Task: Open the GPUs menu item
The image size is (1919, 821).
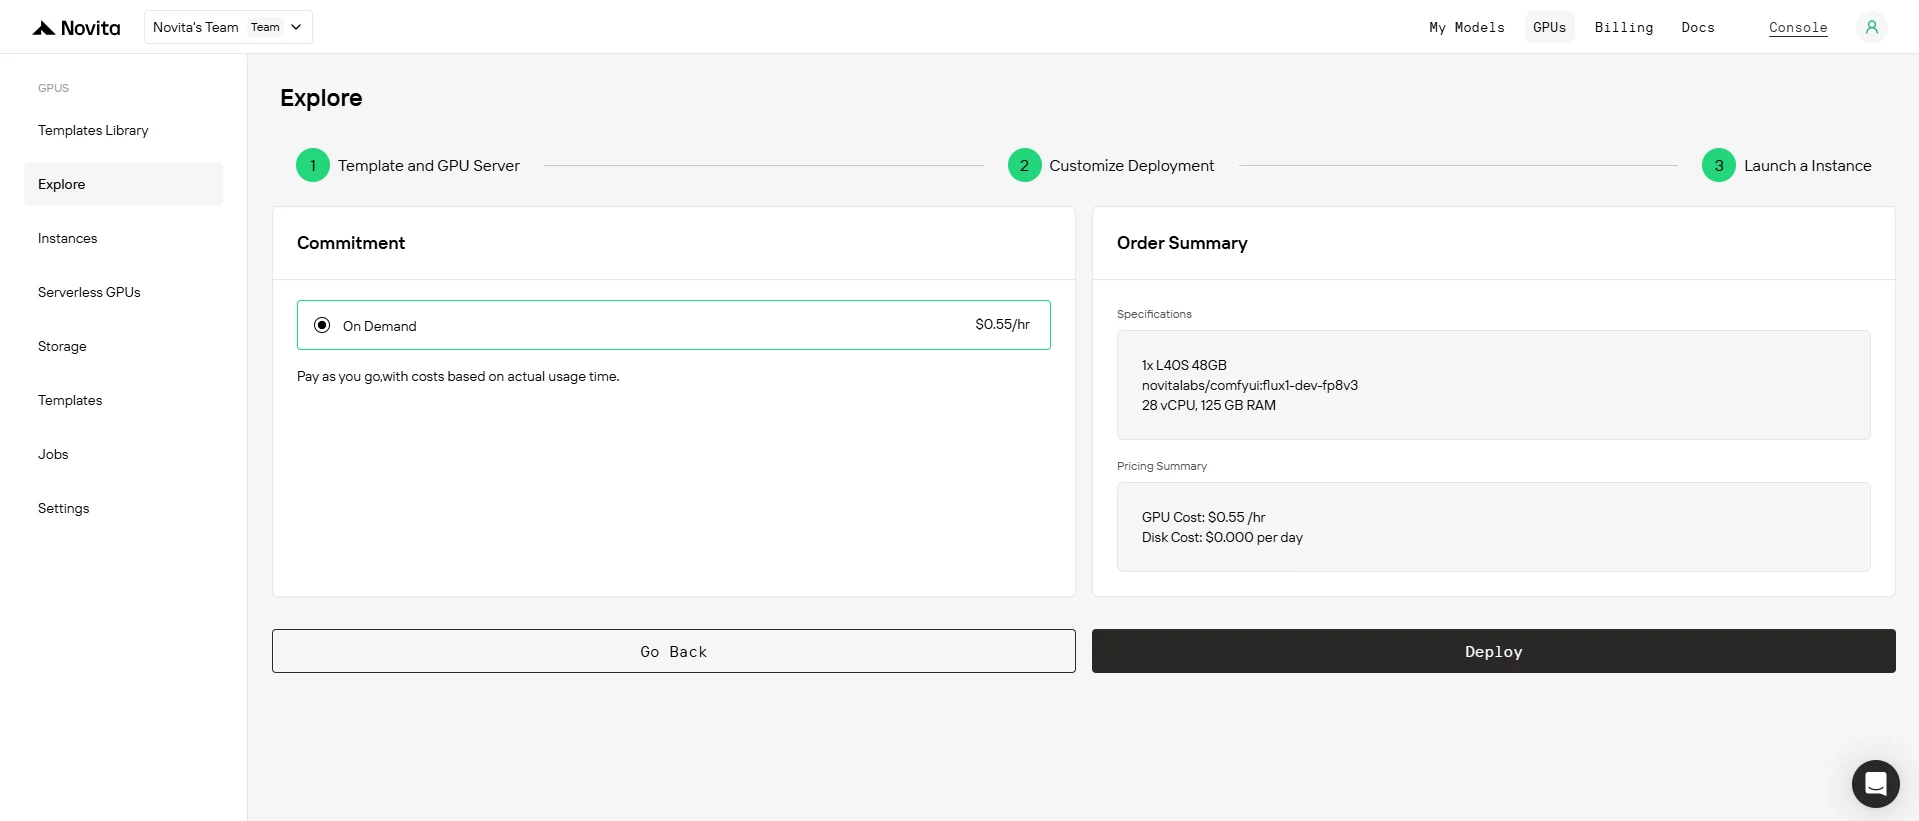Action: point(1549,27)
